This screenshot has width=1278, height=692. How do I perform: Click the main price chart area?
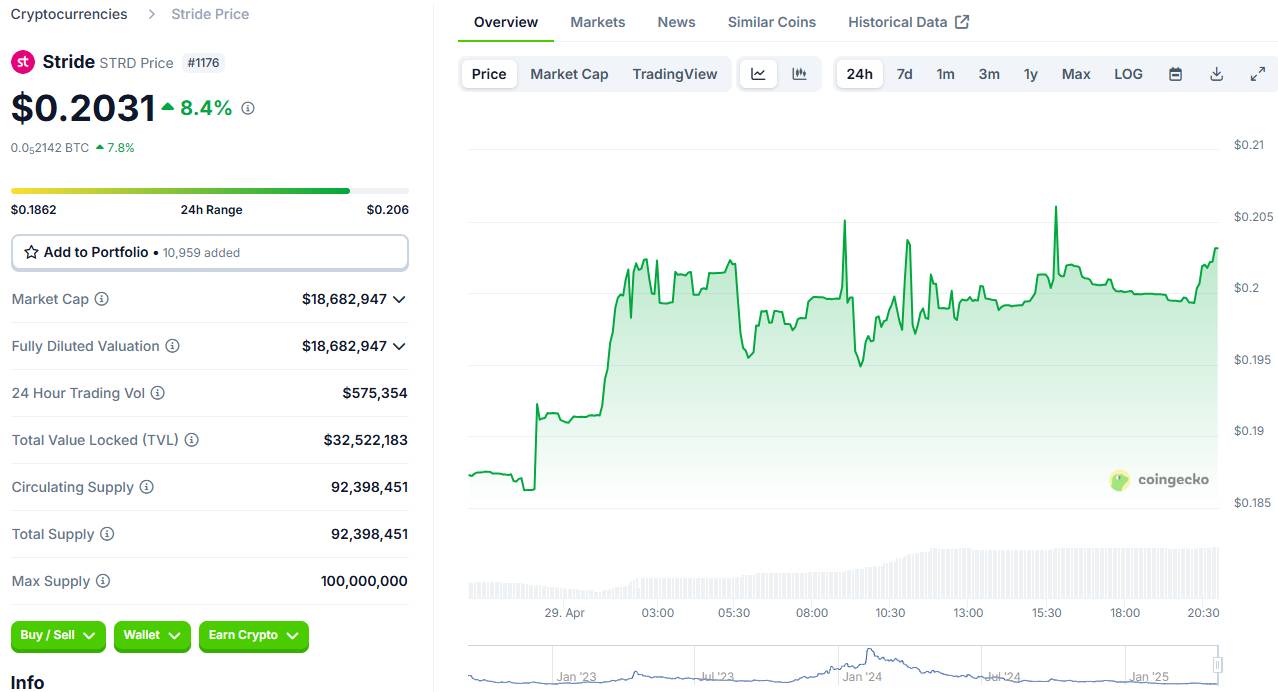843,330
